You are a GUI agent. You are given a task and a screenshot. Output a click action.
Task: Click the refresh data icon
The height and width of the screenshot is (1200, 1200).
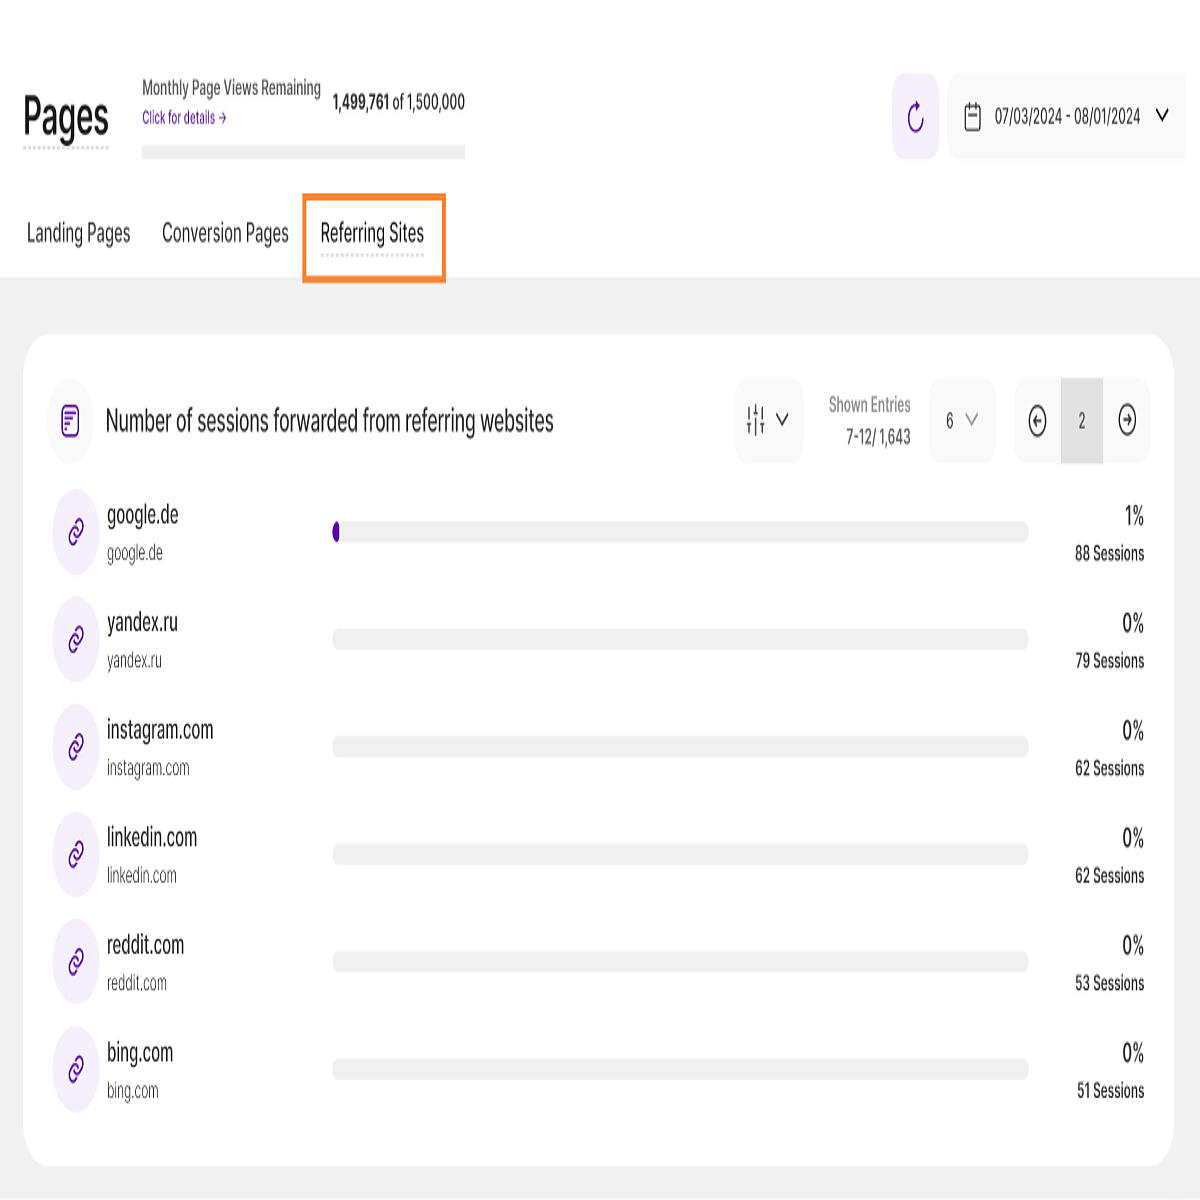point(915,117)
